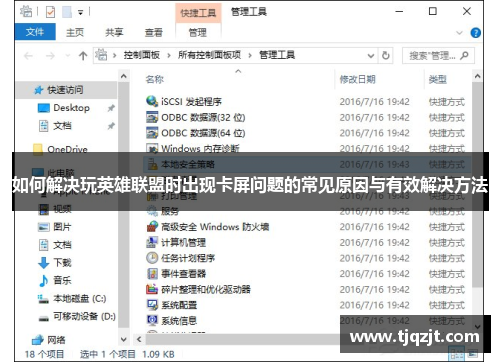500x362 pixels.
Task: Go up one folder level arrow
Action: point(83,55)
